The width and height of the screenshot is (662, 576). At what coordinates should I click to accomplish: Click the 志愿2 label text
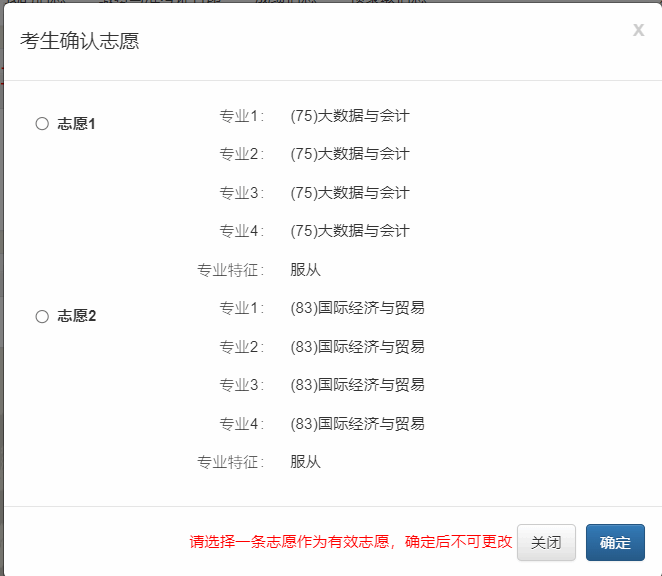coord(77,316)
